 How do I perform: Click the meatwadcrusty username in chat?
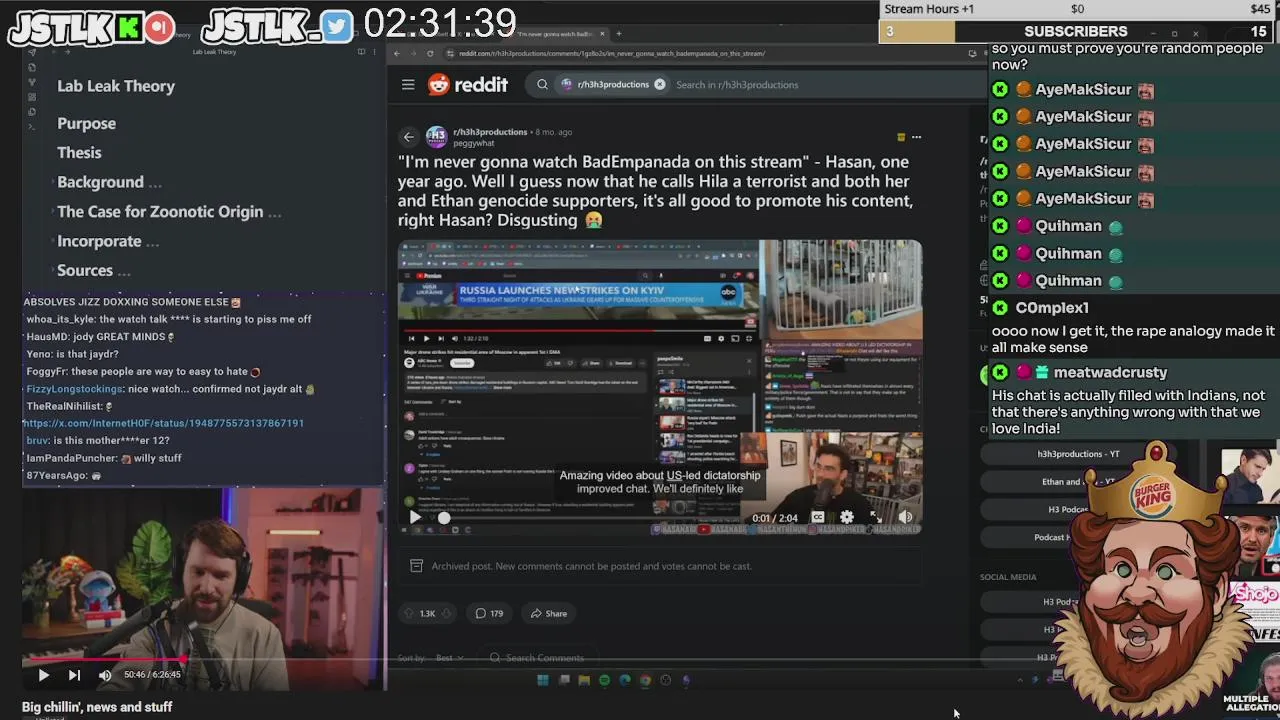tap(1110, 373)
